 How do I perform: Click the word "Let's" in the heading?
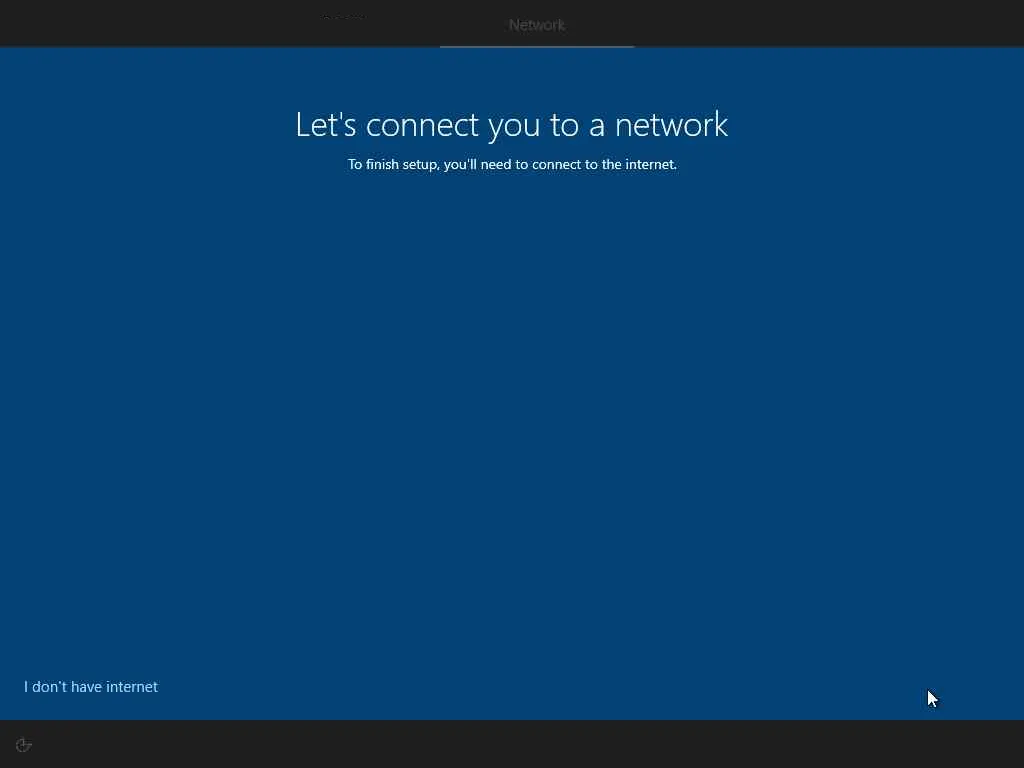click(326, 124)
